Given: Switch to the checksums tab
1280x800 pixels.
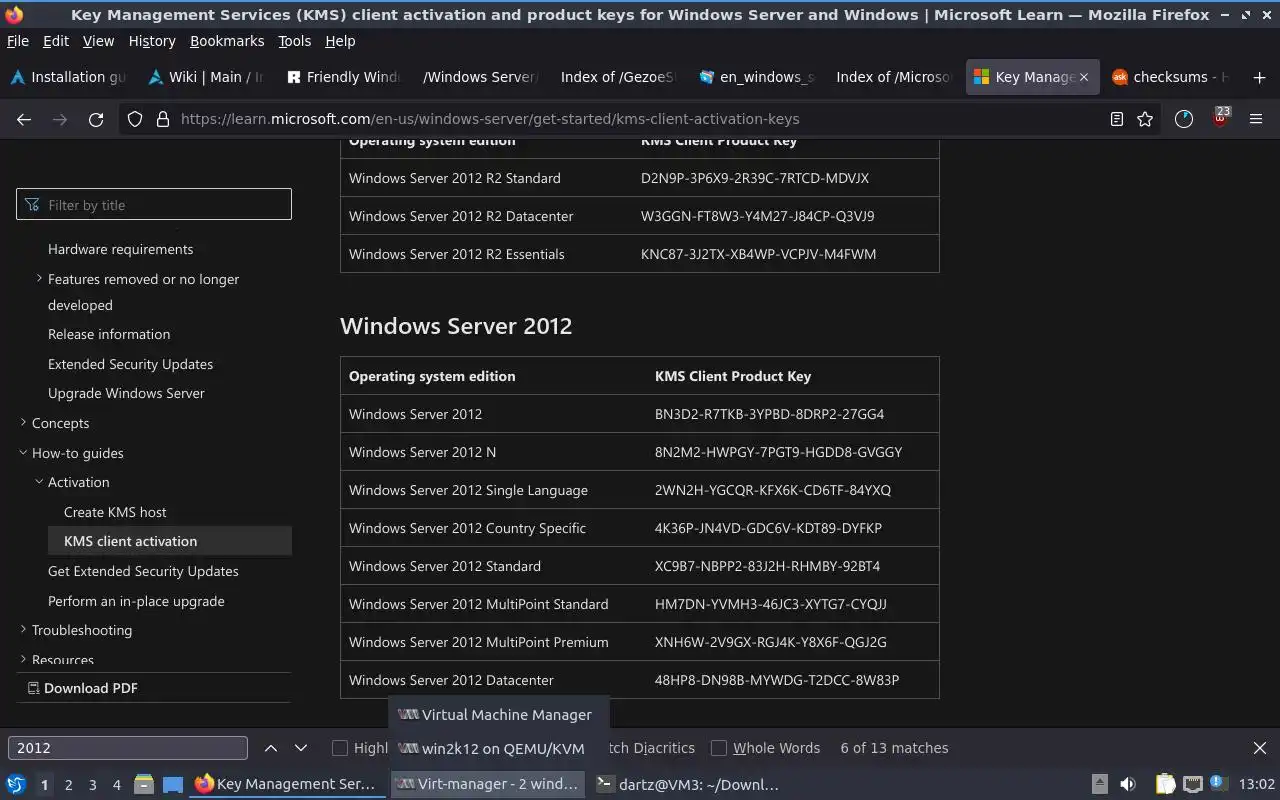Looking at the screenshot, I should point(1170,77).
